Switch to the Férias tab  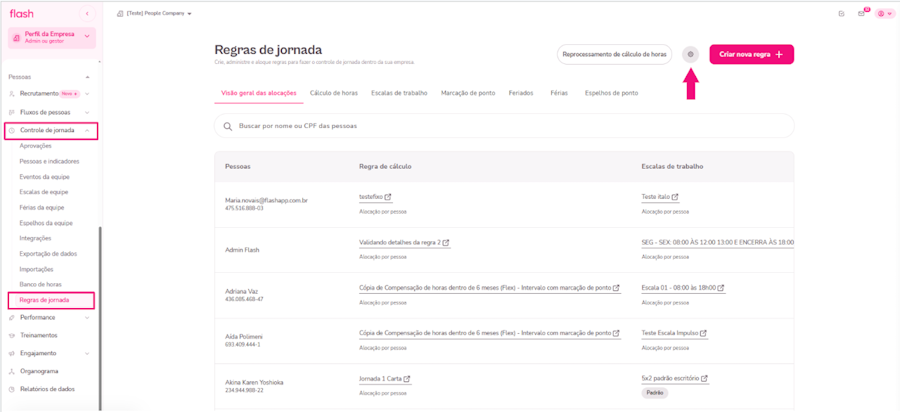tap(559, 93)
